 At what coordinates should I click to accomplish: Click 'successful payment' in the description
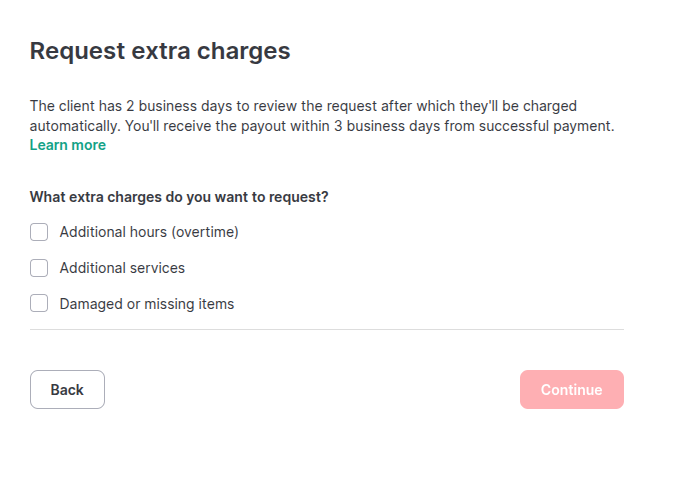pyautogui.click(x=547, y=126)
